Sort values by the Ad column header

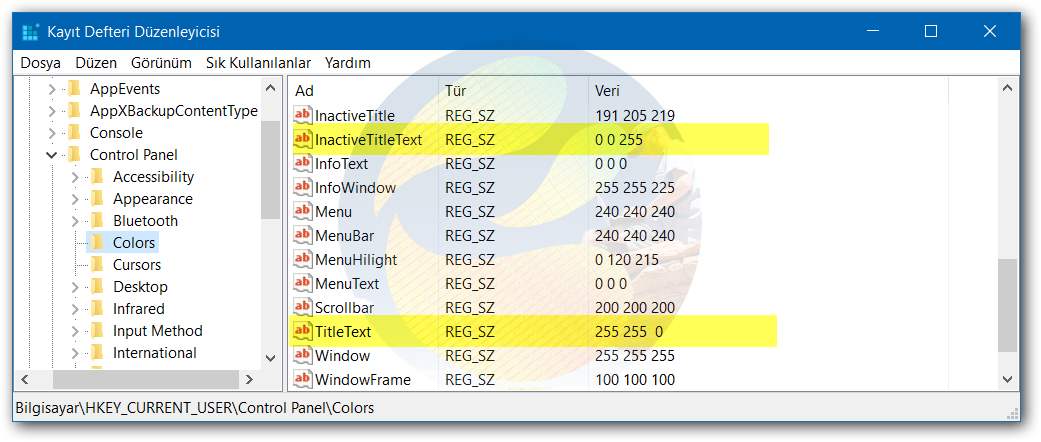click(x=364, y=90)
